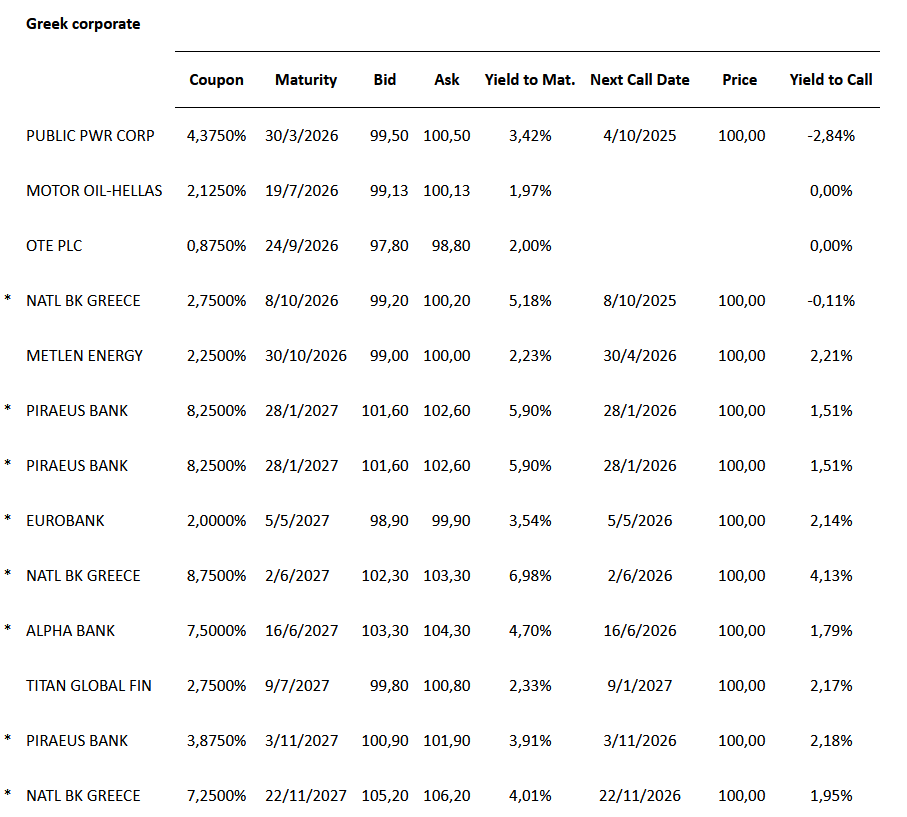The width and height of the screenshot is (907, 817).
Task: Click the Next Call Date header
Action: point(640,80)
